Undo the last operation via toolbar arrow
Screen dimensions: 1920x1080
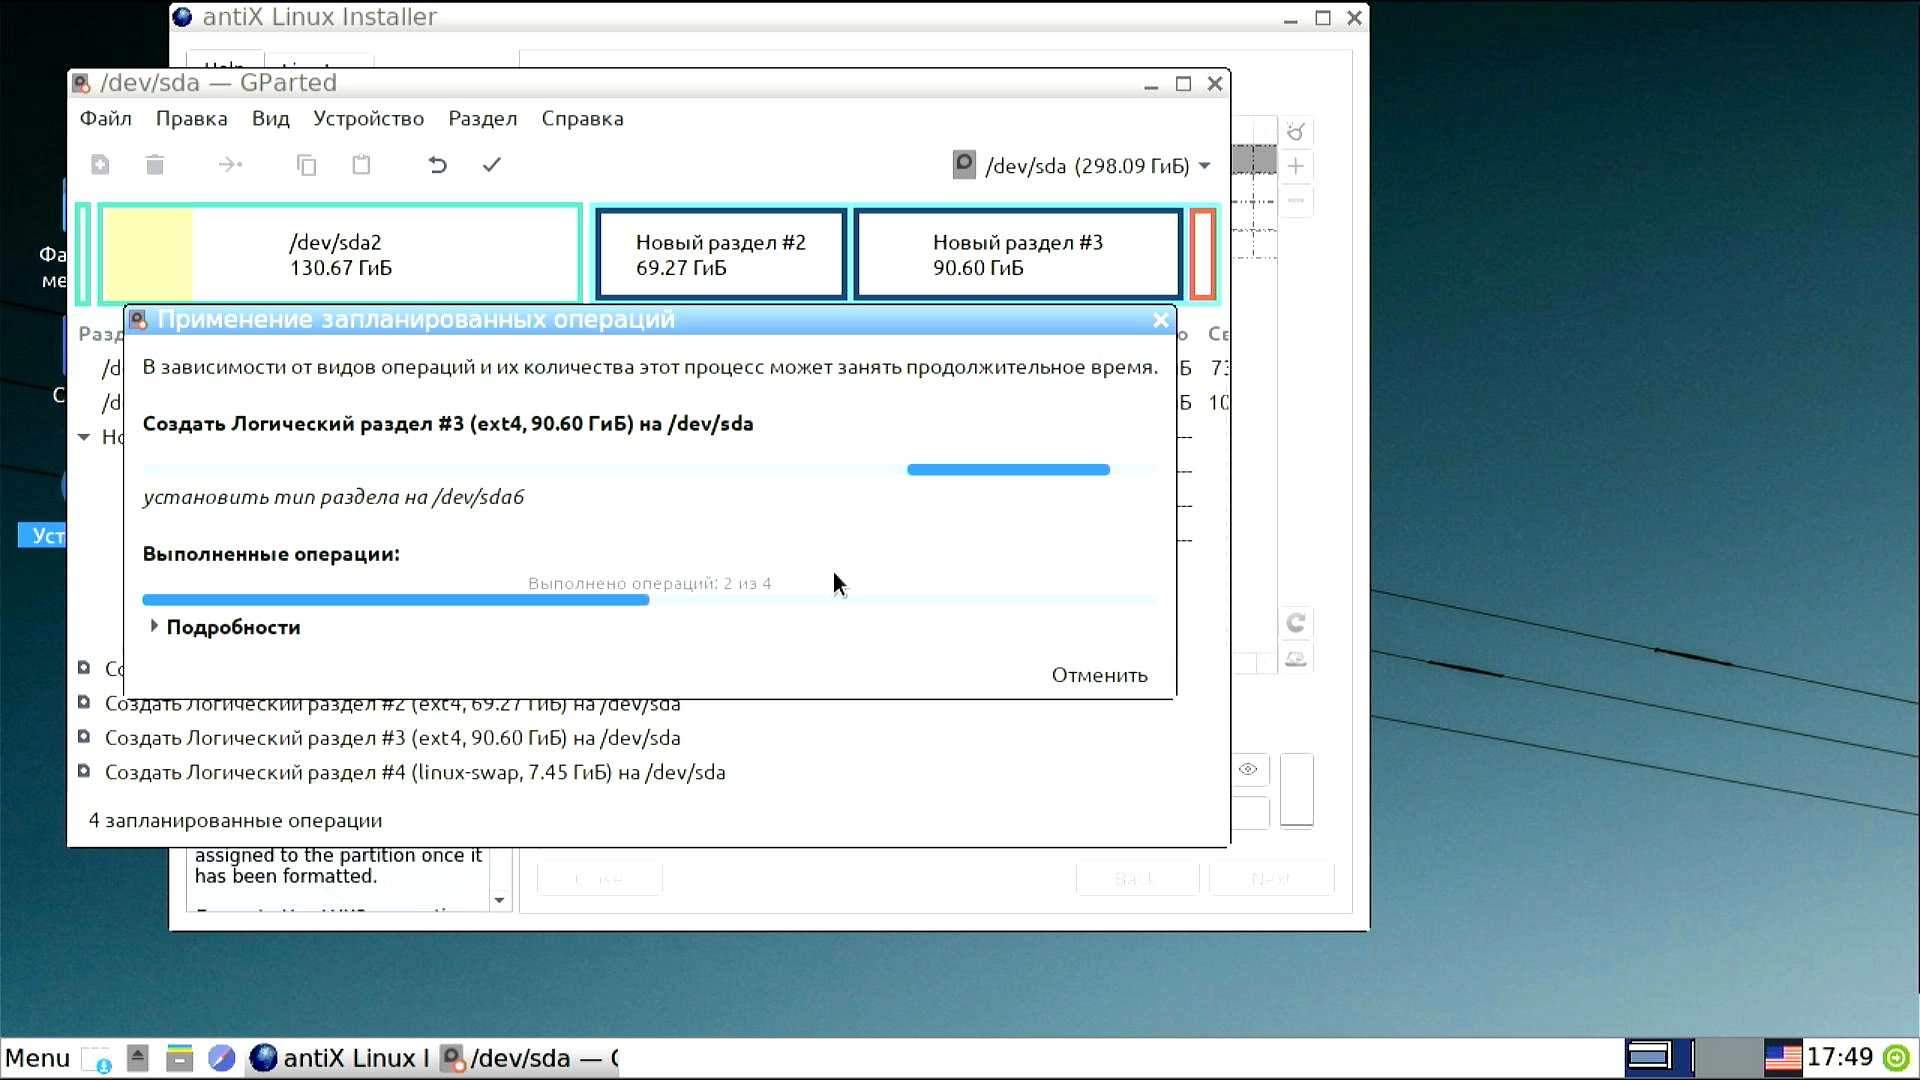[437, 165]
